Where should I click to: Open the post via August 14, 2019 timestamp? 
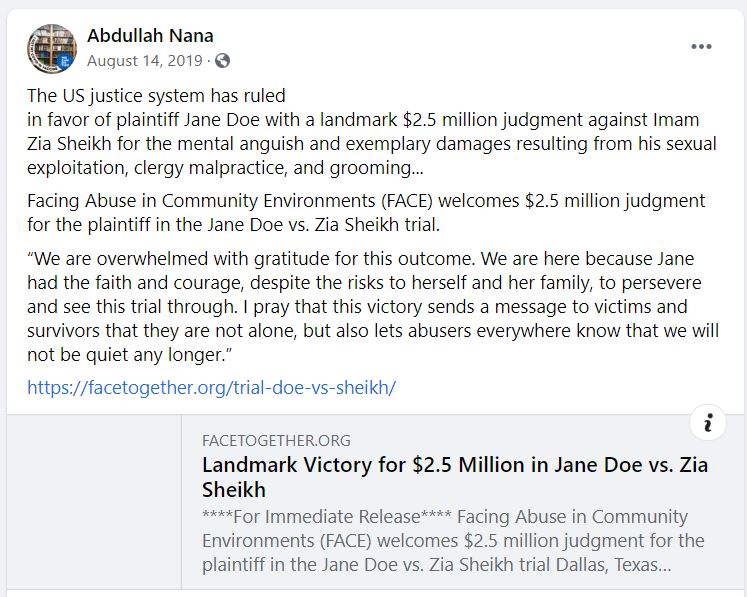[145, 61]
